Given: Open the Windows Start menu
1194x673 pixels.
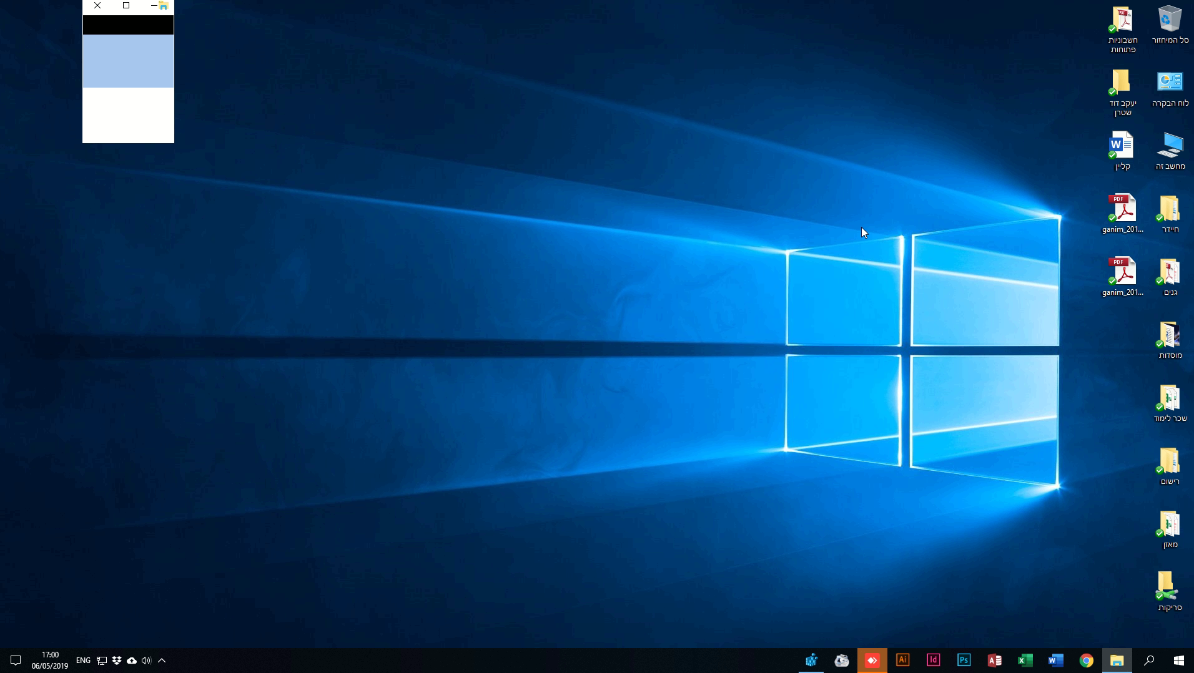Looking at the screenshot, I should tap(1179, 660).
